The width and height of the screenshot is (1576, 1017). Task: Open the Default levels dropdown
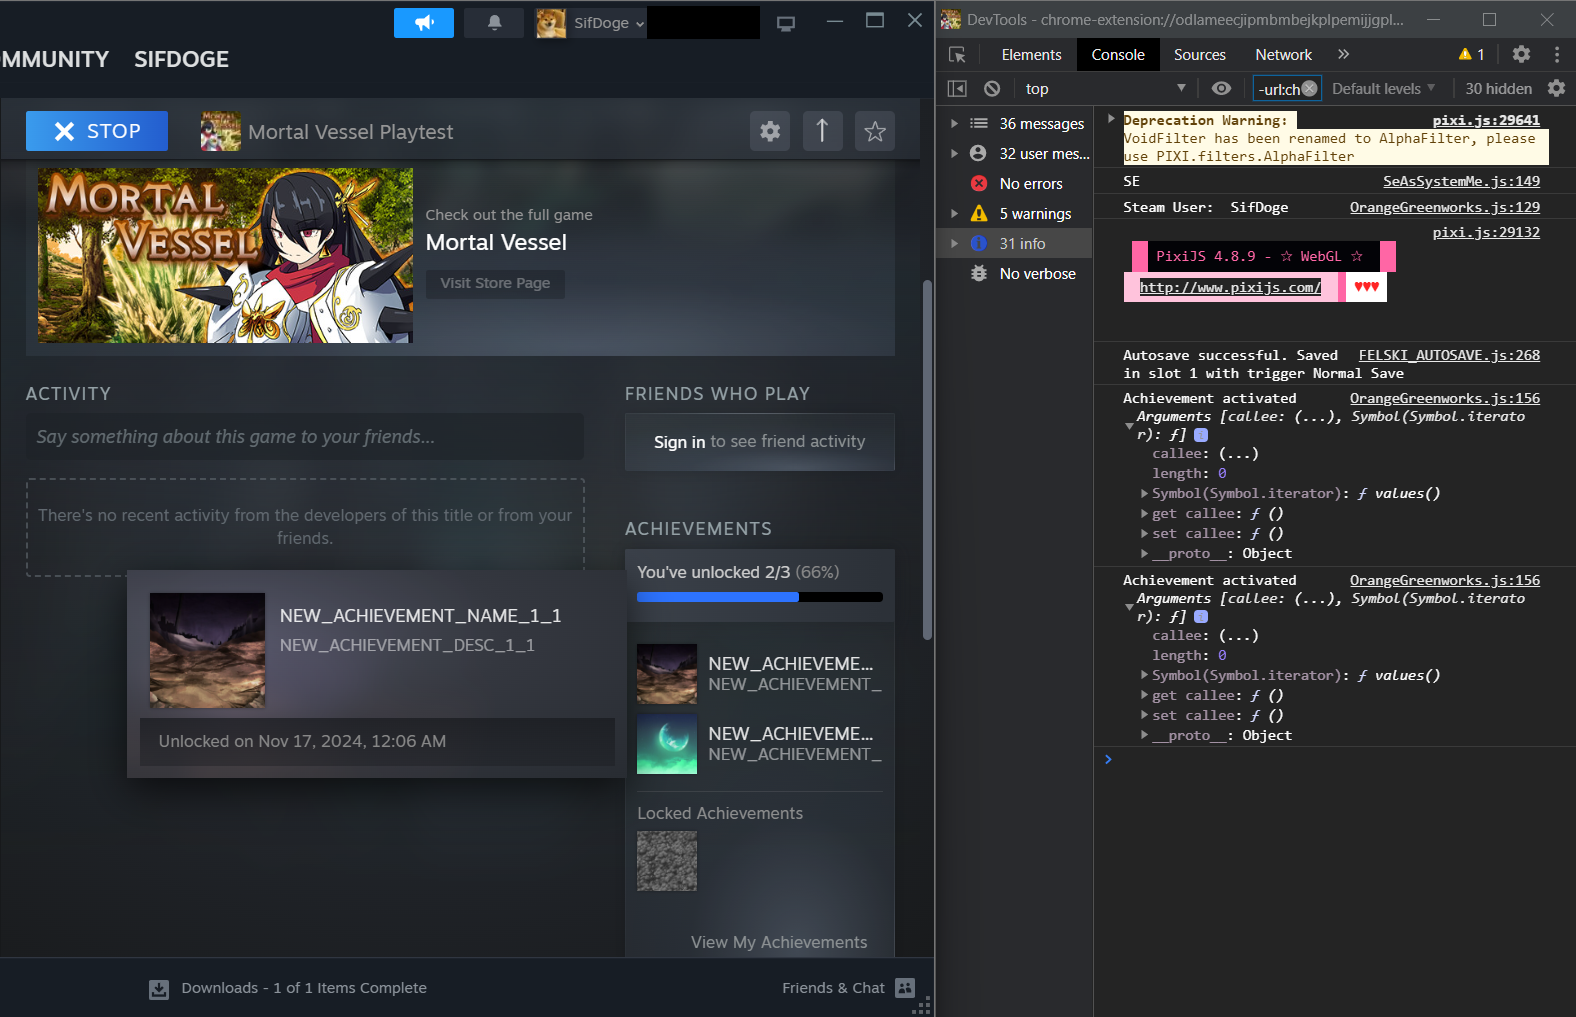[x=1384, y=89]
